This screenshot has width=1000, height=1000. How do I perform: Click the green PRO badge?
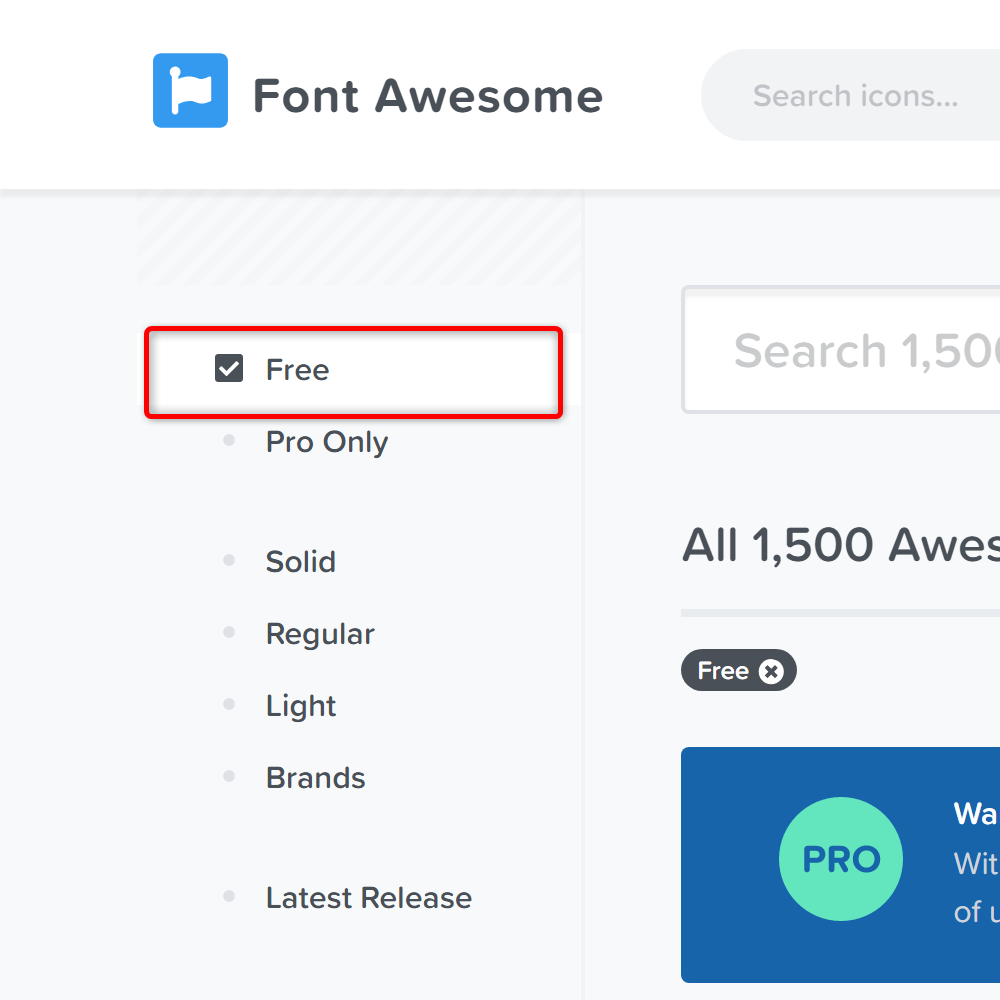pyautogui.click(x=841, y=858)
